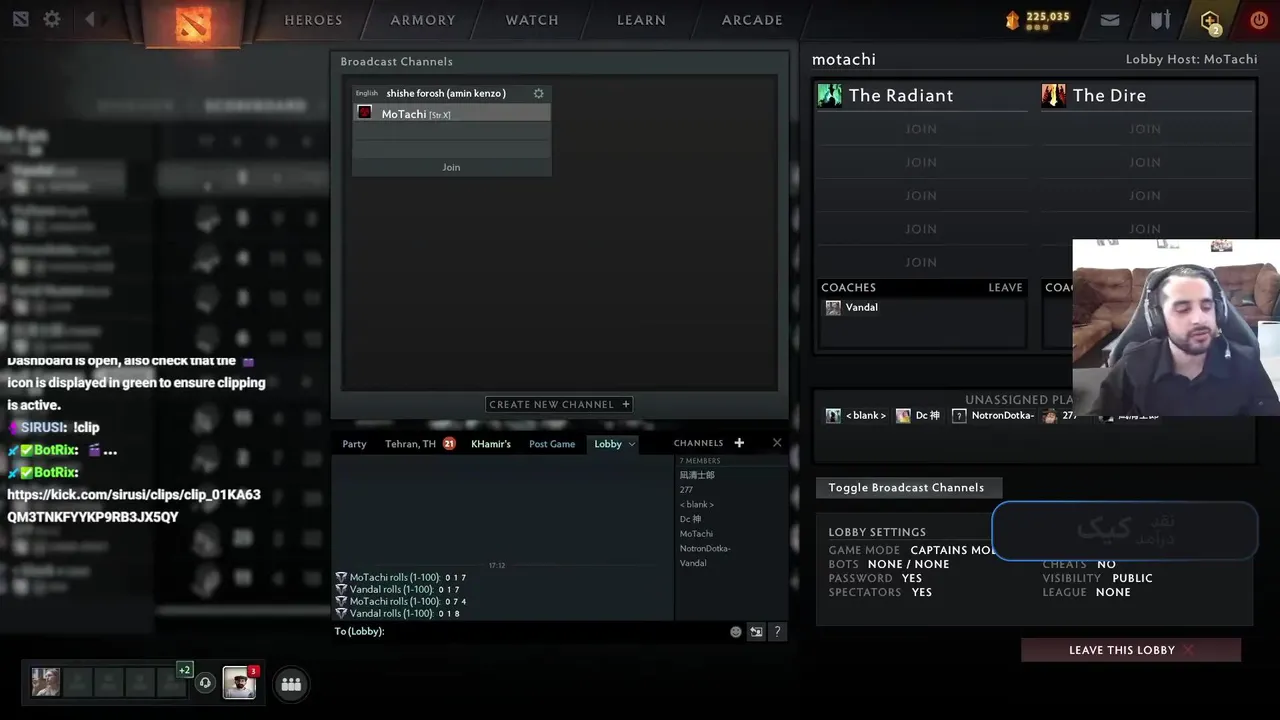Click LEAVE in Radiant coaches
The width and height of the screenshot is (1280, 720).
[x=1005, y=288]
